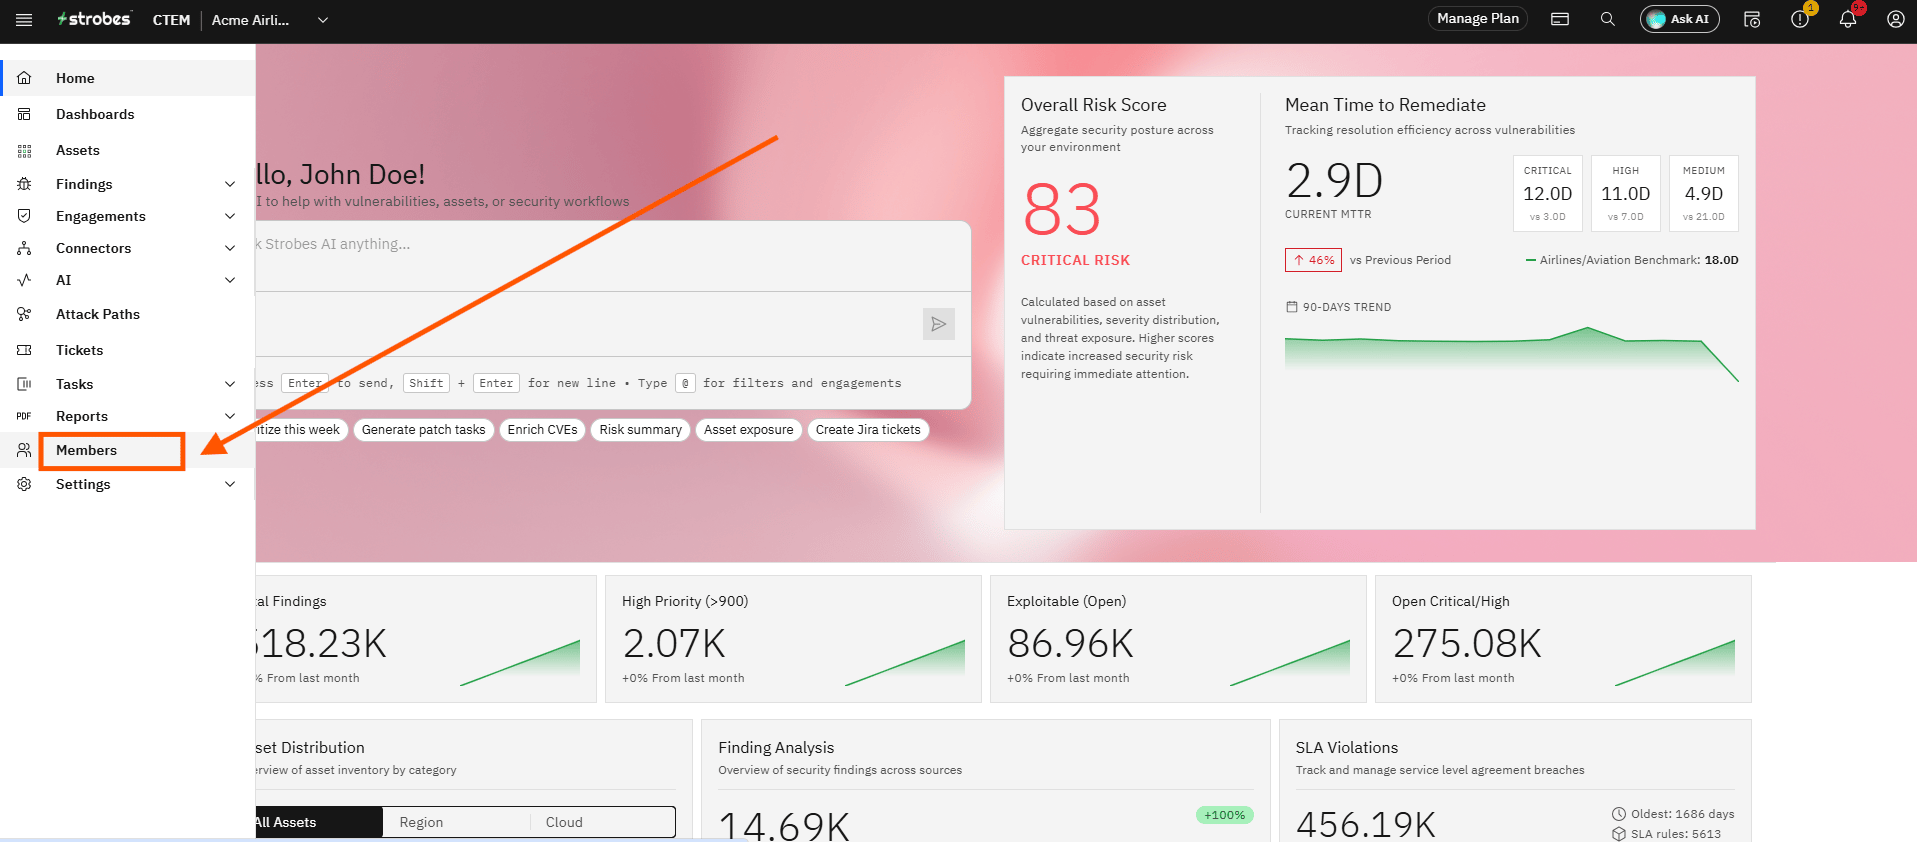Open Attack Paths in the sidebar

(x=128, y=314)
